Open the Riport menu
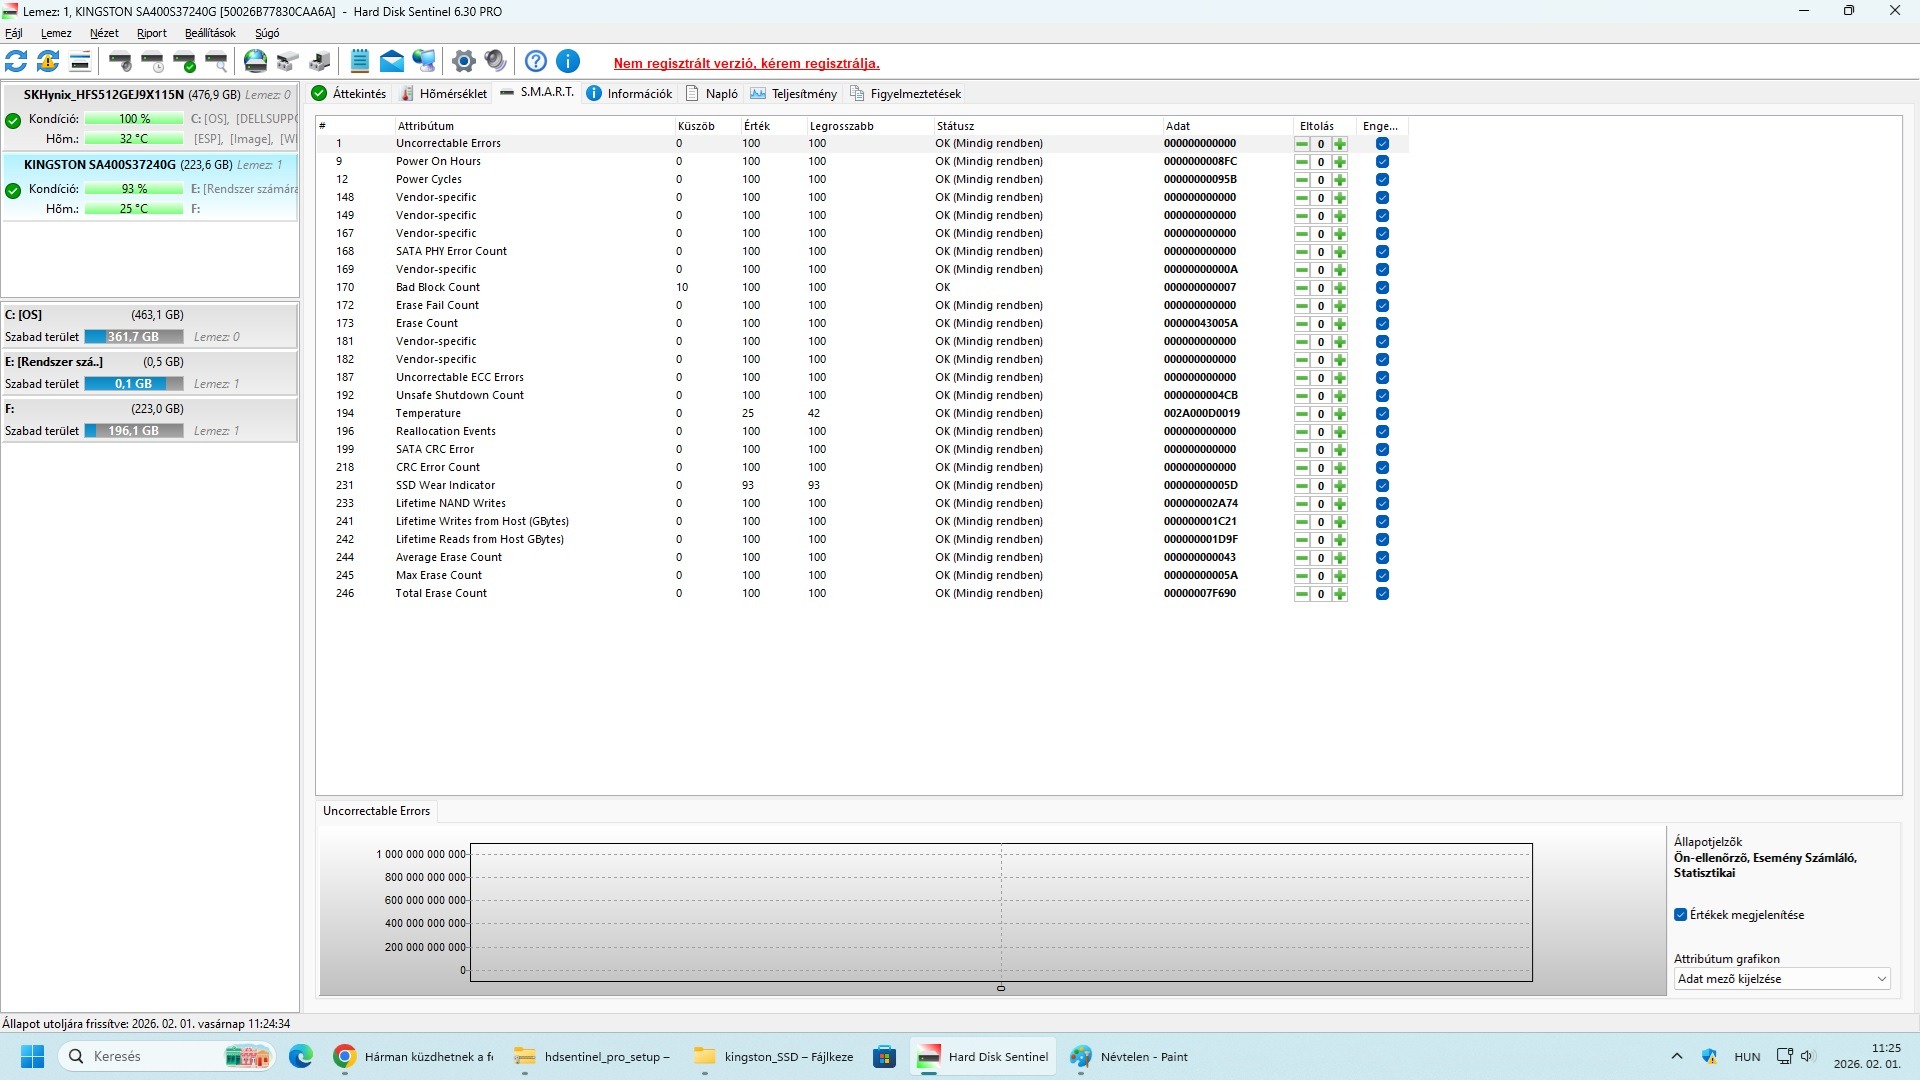The image size is (1920, 1080). coord(152,33)
